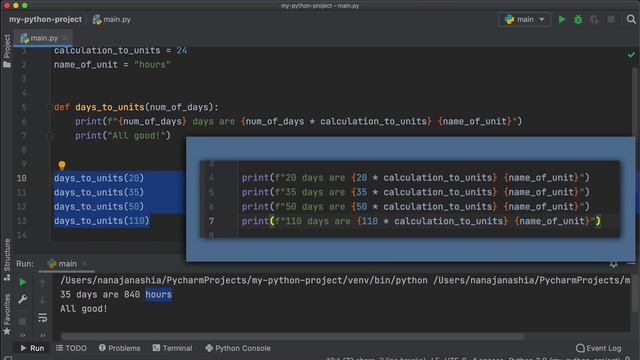This screenshot has height=360, width=640.
Task: Click the green inspection checkmark
Action: (631, 55)
